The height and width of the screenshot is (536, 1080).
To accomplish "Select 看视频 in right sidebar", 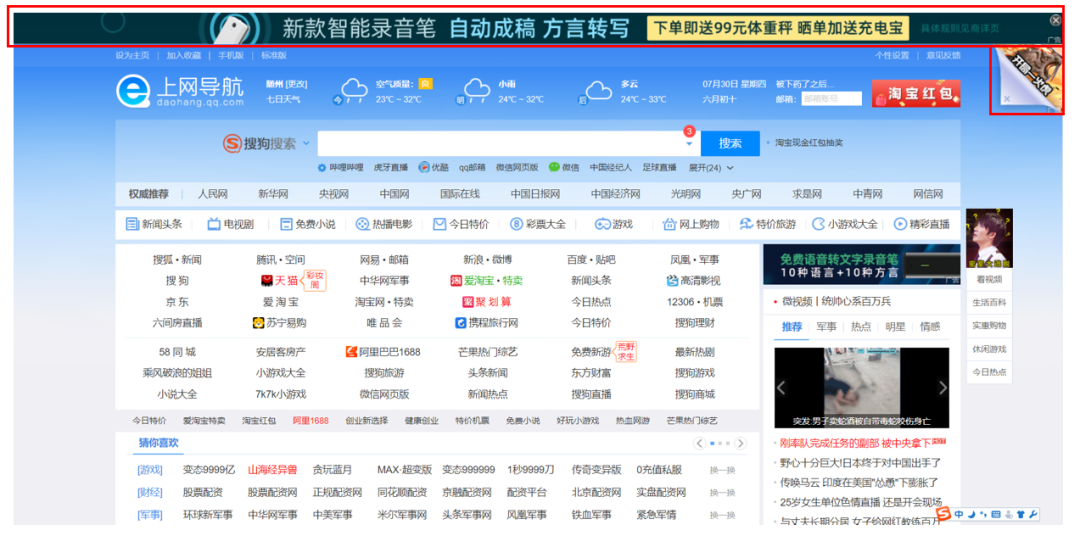I will pos(989,279).
